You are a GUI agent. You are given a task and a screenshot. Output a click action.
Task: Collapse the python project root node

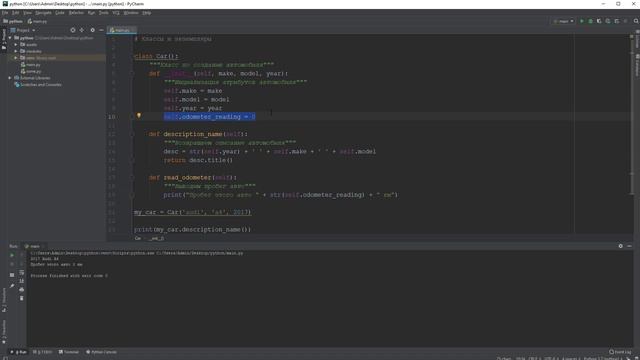pyautogui.click(x=10, y=38)
